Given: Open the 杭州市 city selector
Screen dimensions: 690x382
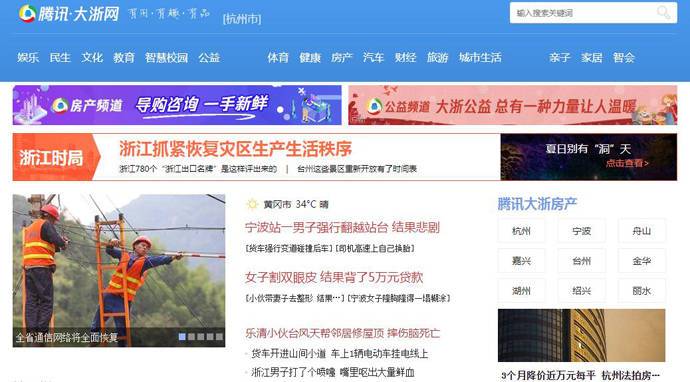Looking at the screenshot, I should (x=242, y=19).
